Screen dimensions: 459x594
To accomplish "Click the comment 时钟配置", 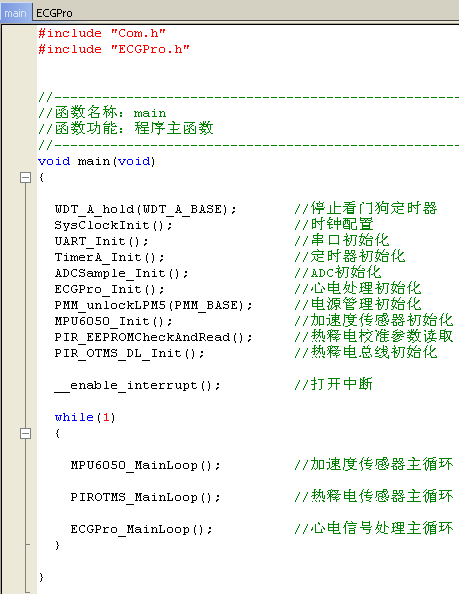I will tap(334, 224).
